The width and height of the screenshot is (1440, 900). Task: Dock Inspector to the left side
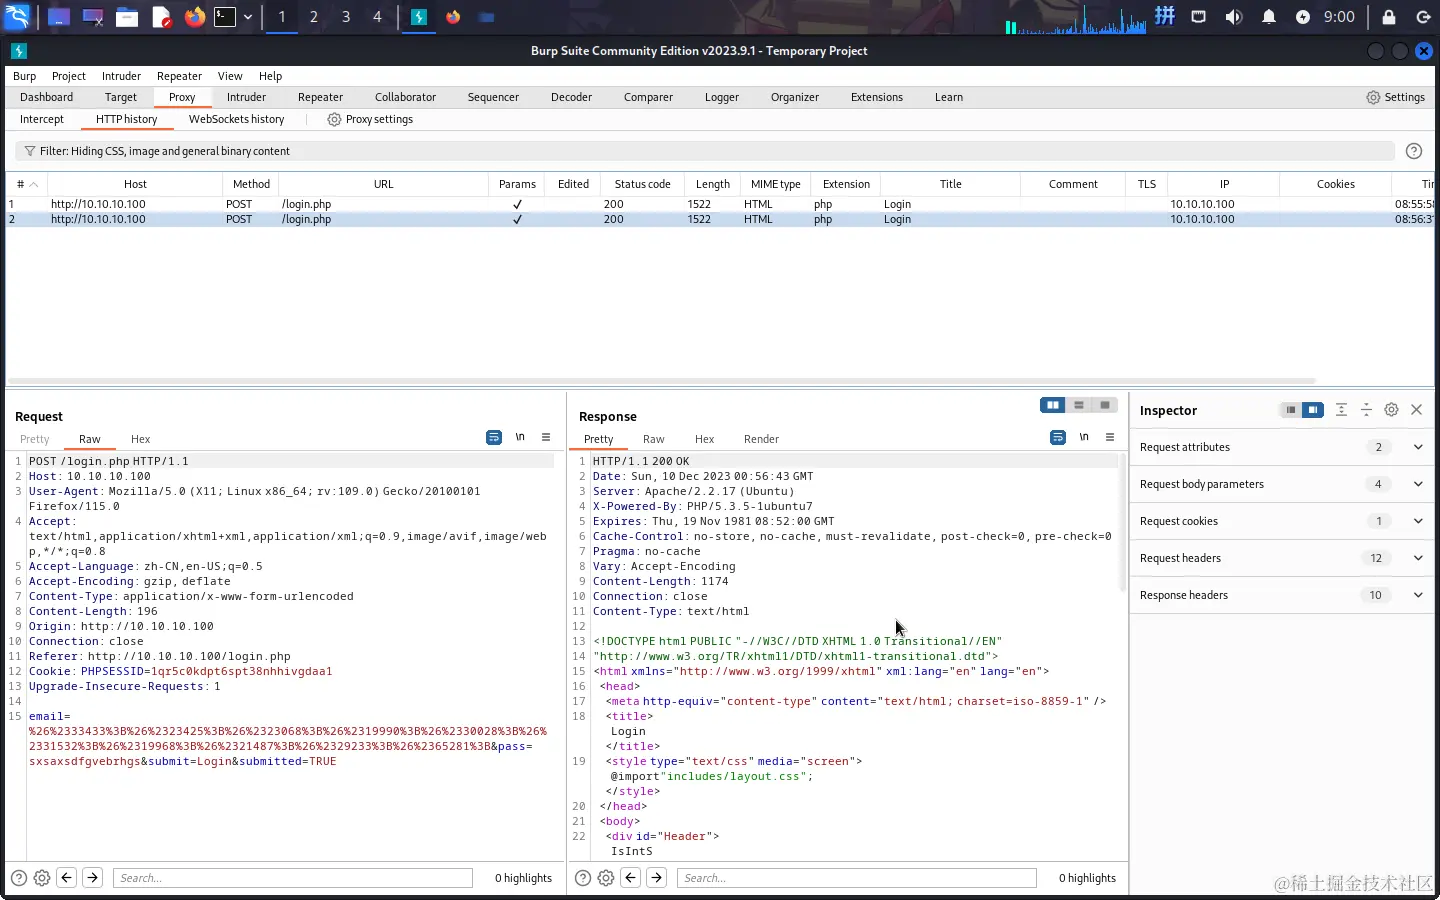coord(1291,410)
